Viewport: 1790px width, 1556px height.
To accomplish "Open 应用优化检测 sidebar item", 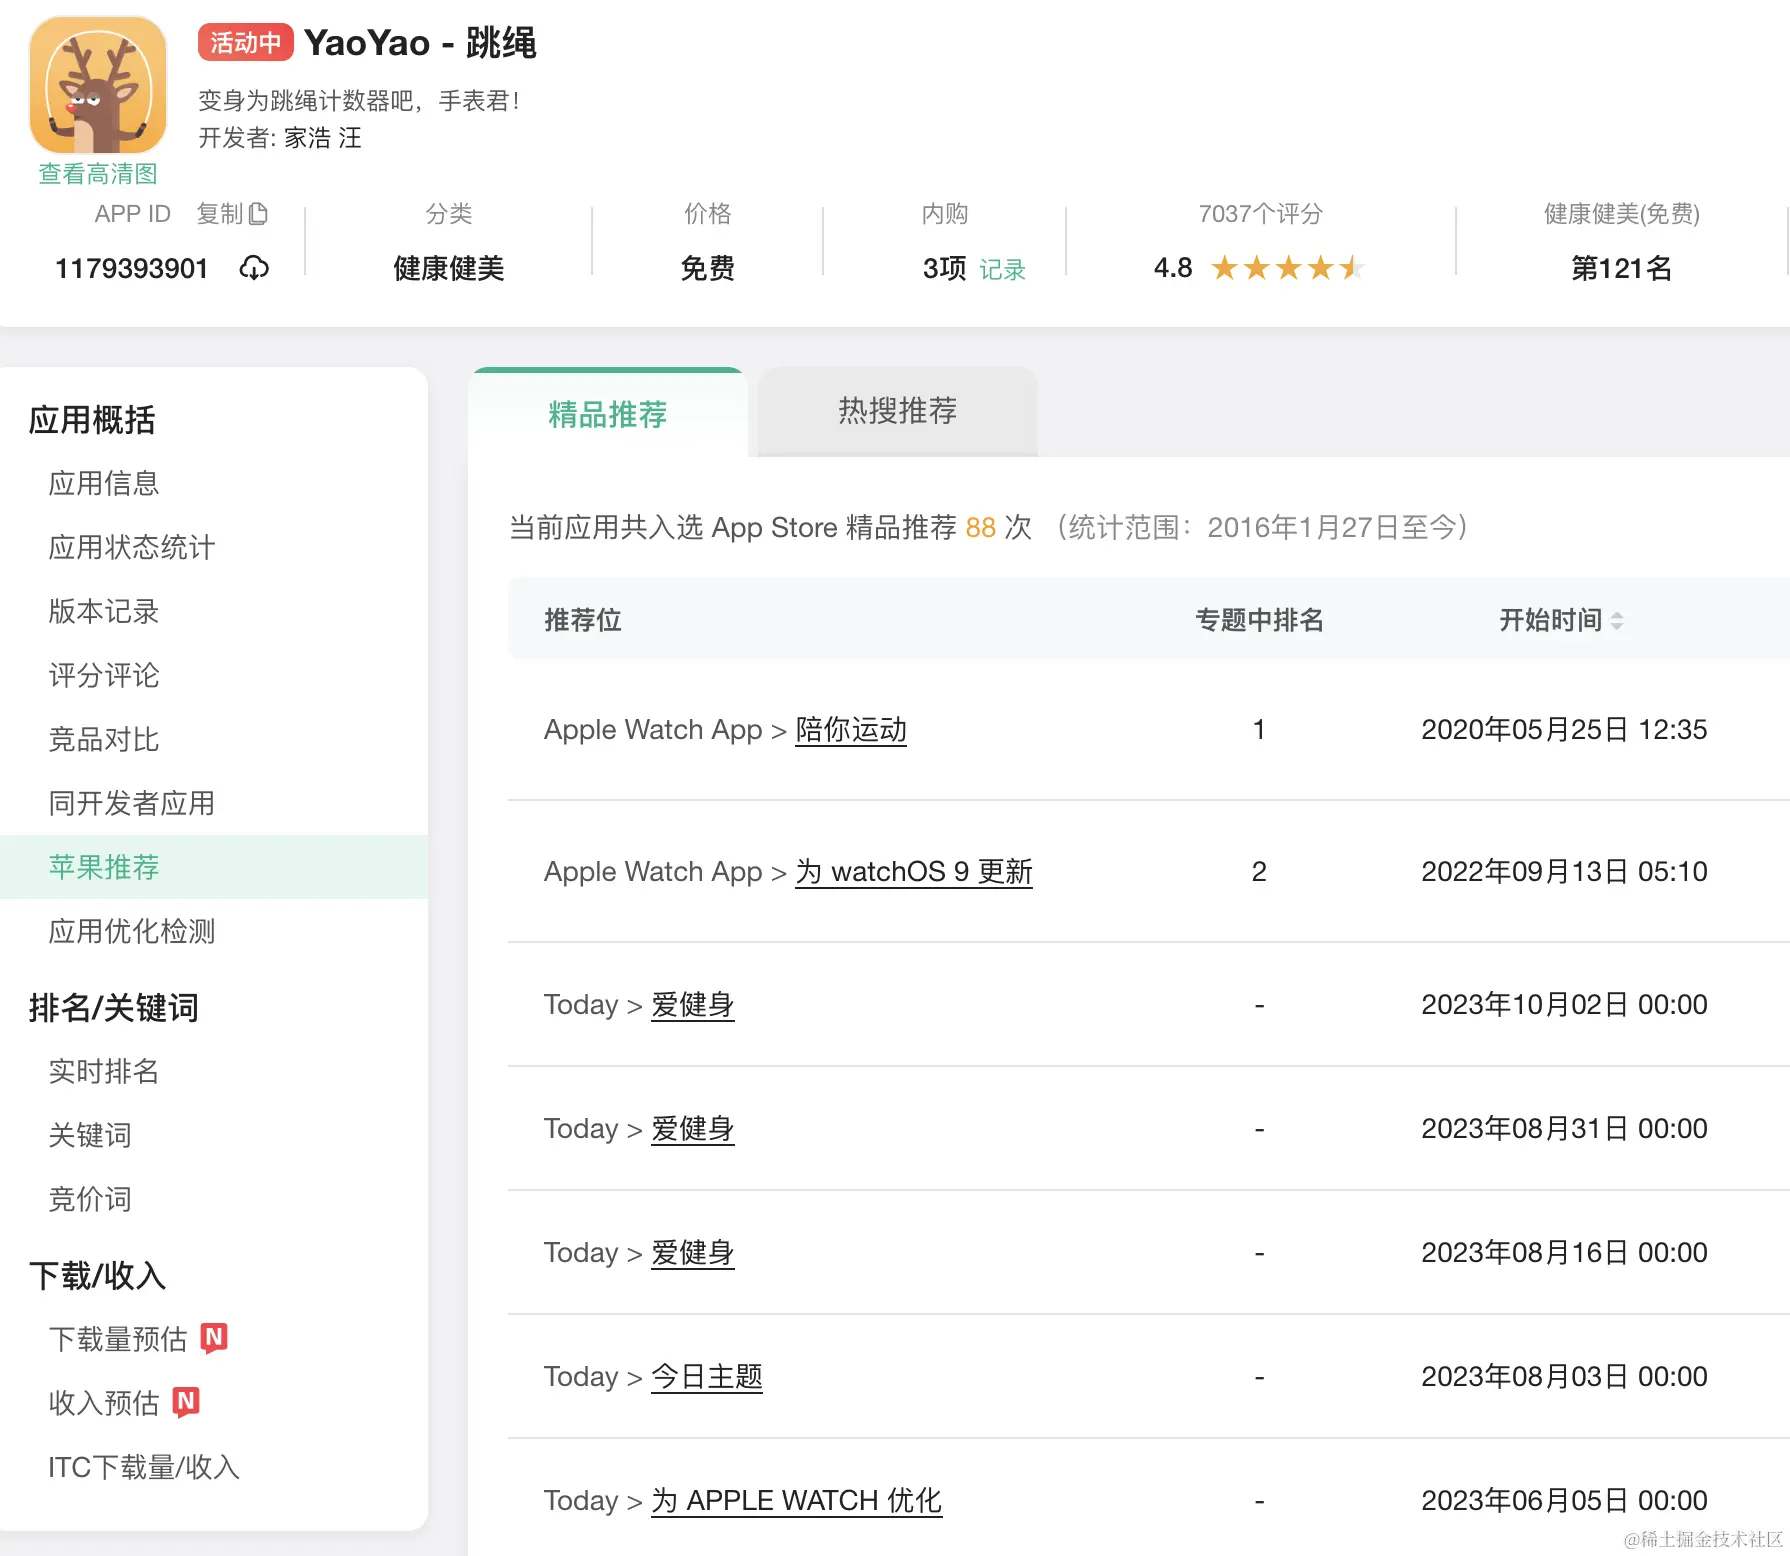I will click(132, 932).
